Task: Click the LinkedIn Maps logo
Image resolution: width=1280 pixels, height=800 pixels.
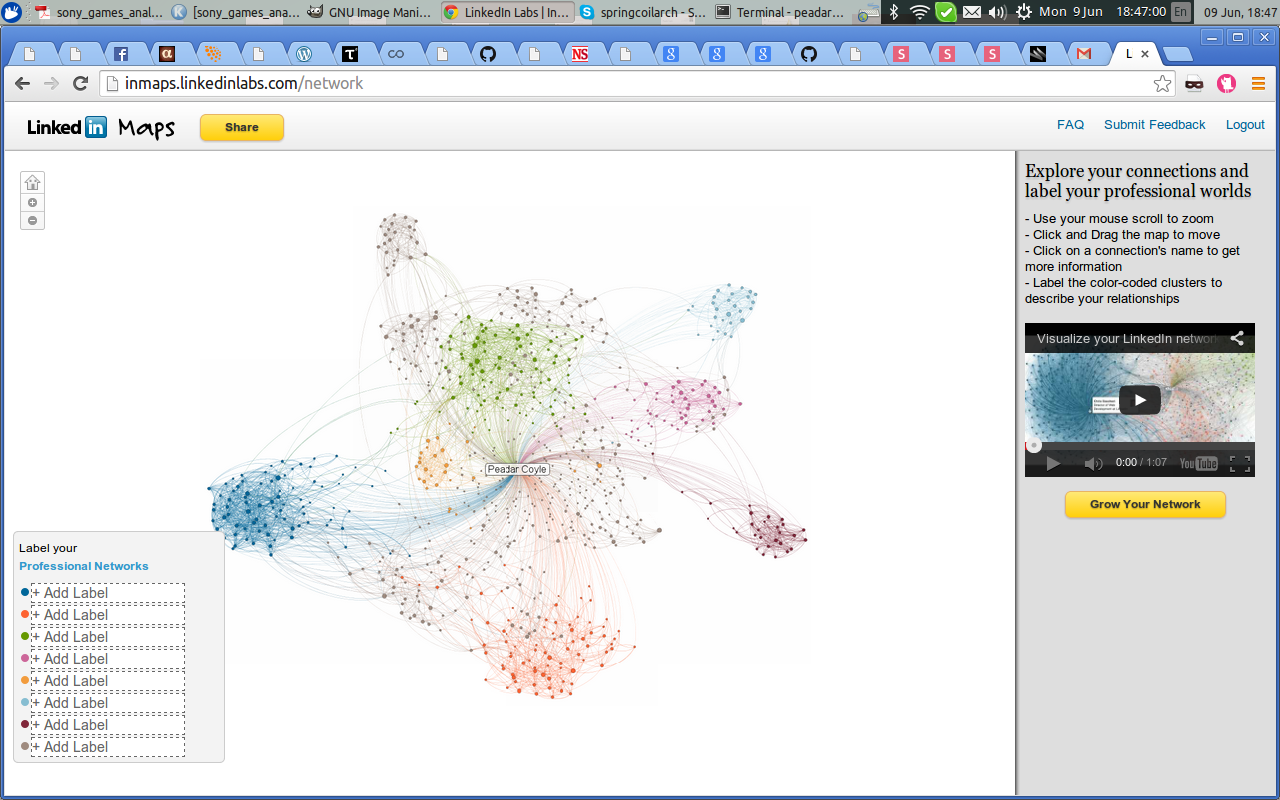Action: pos(101,127)
